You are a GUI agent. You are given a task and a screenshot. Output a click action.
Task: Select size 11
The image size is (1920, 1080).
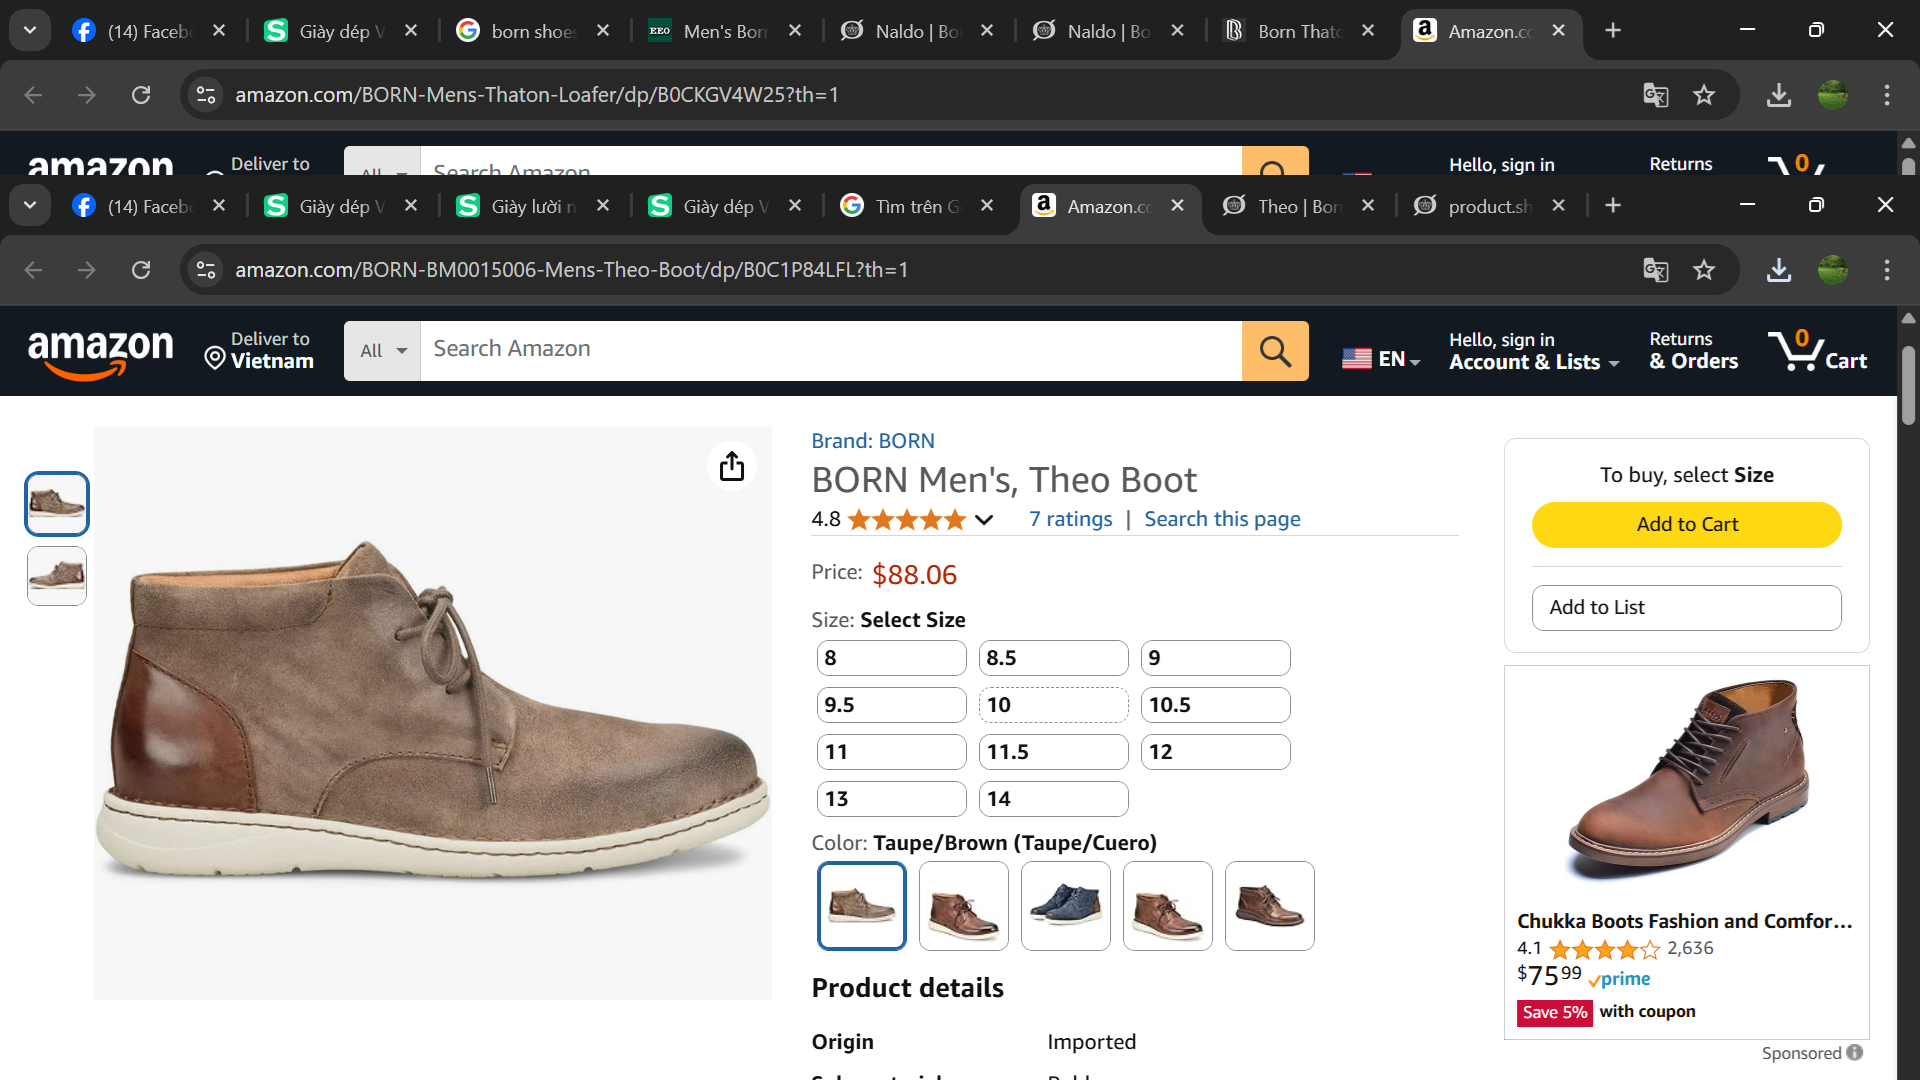point(891,752)
